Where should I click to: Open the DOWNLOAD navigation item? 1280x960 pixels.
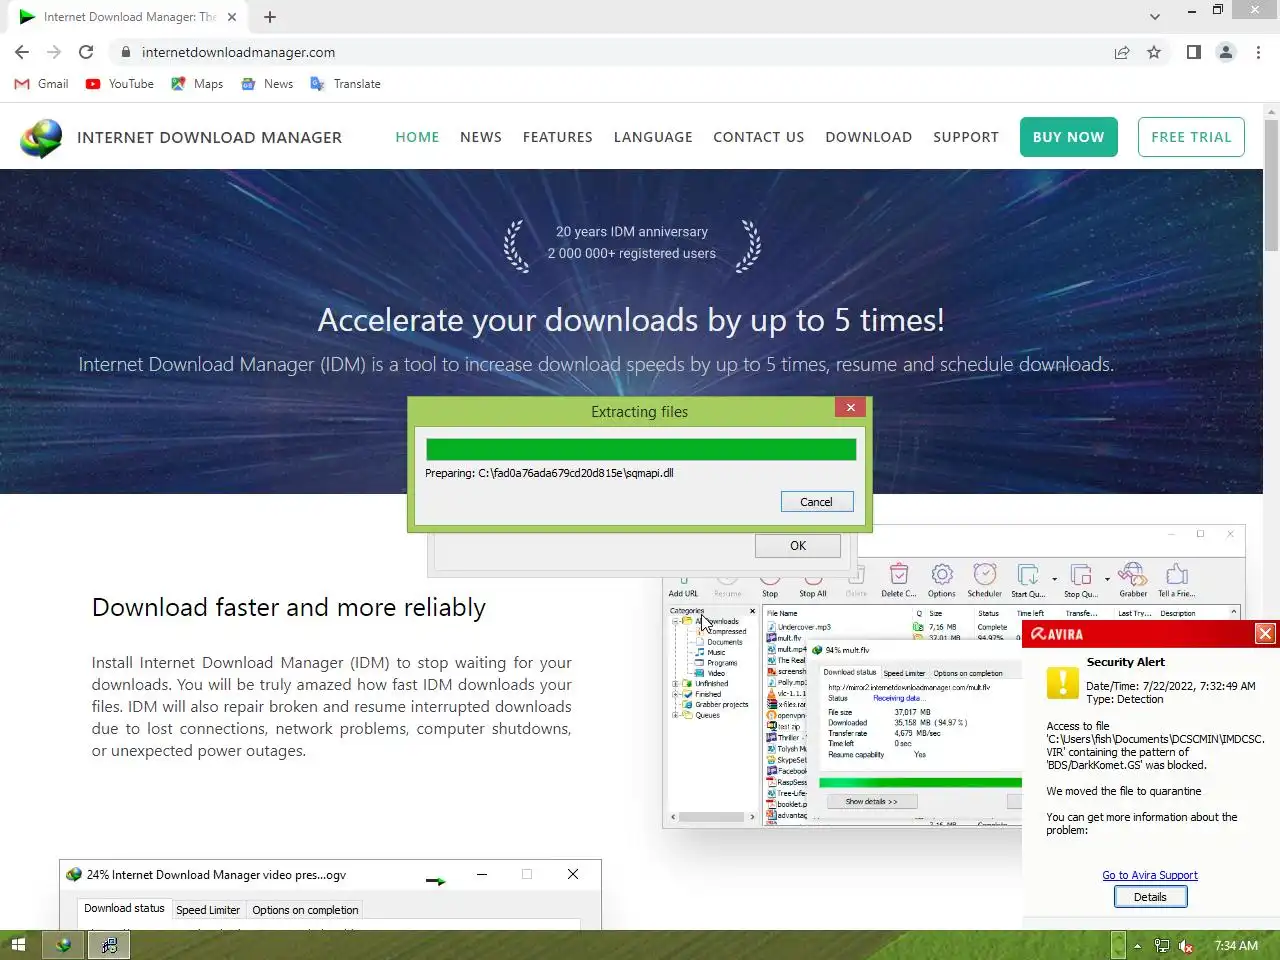click(x=869, y=137)
